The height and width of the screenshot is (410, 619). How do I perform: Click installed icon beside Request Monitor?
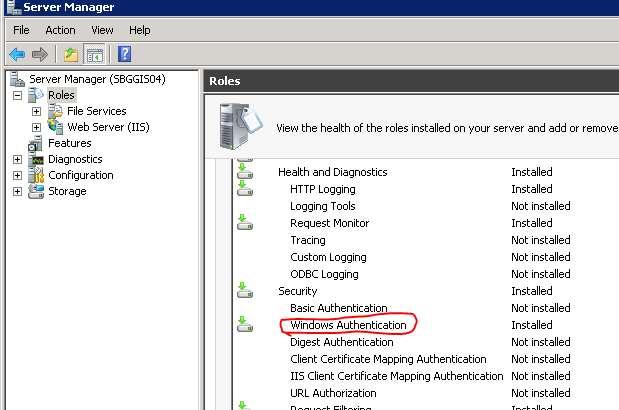click(x=245, y=223)
